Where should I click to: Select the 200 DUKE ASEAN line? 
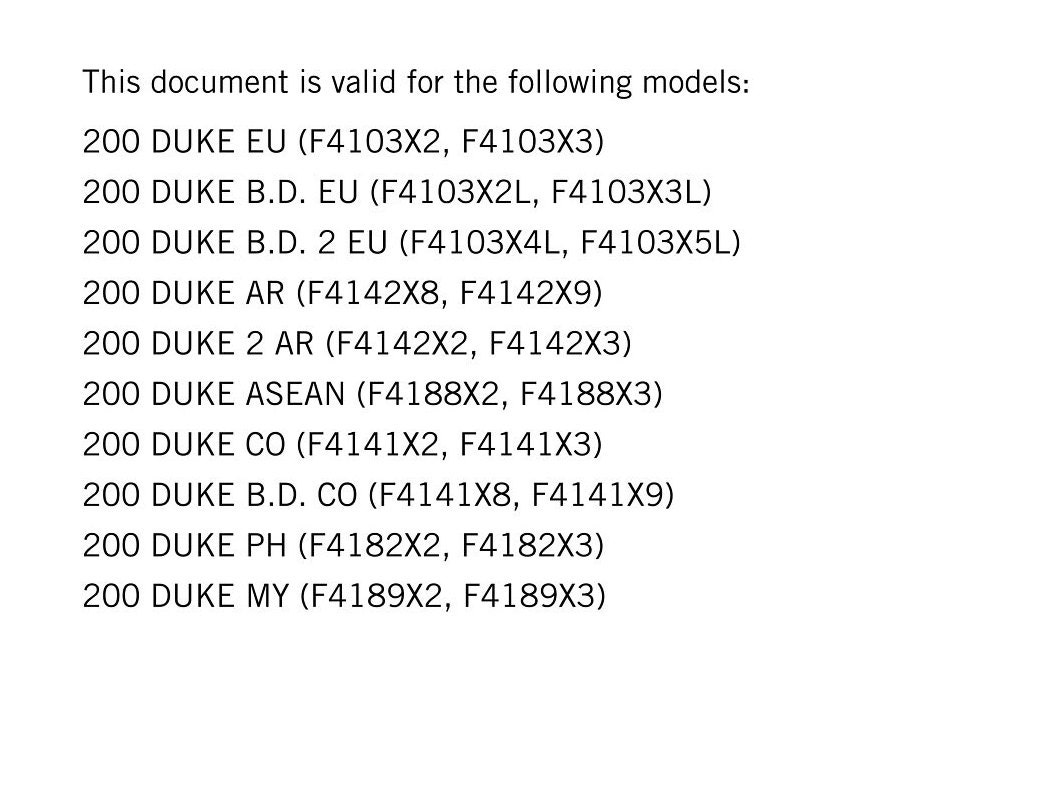372,394
